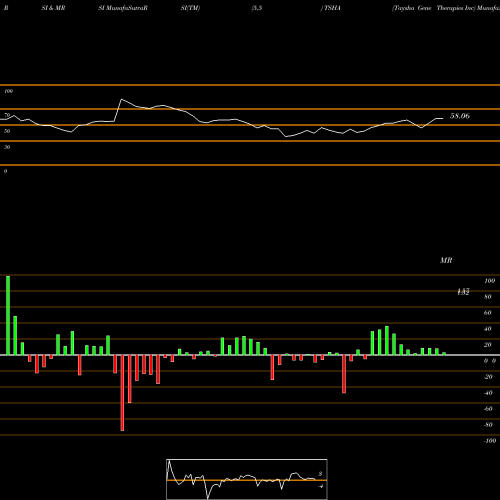This screenshot has height=500, width=500.
Task: Click the deepest red histogram bar near -90
Action: point(122,393)
